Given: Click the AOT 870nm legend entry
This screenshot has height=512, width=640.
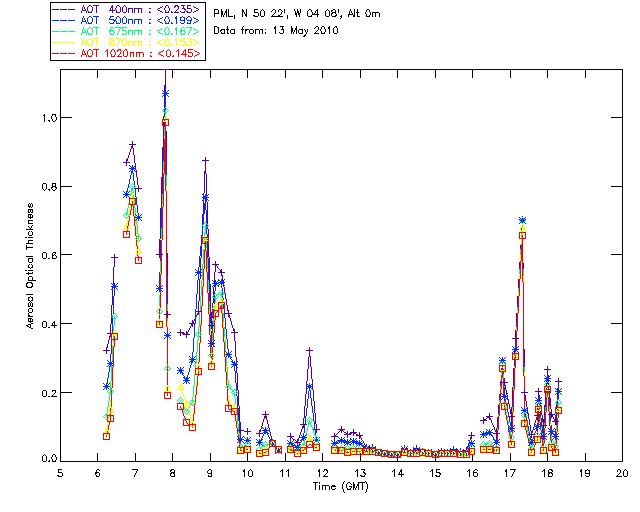Looking at the screenshot, I should tap(127, 42).
